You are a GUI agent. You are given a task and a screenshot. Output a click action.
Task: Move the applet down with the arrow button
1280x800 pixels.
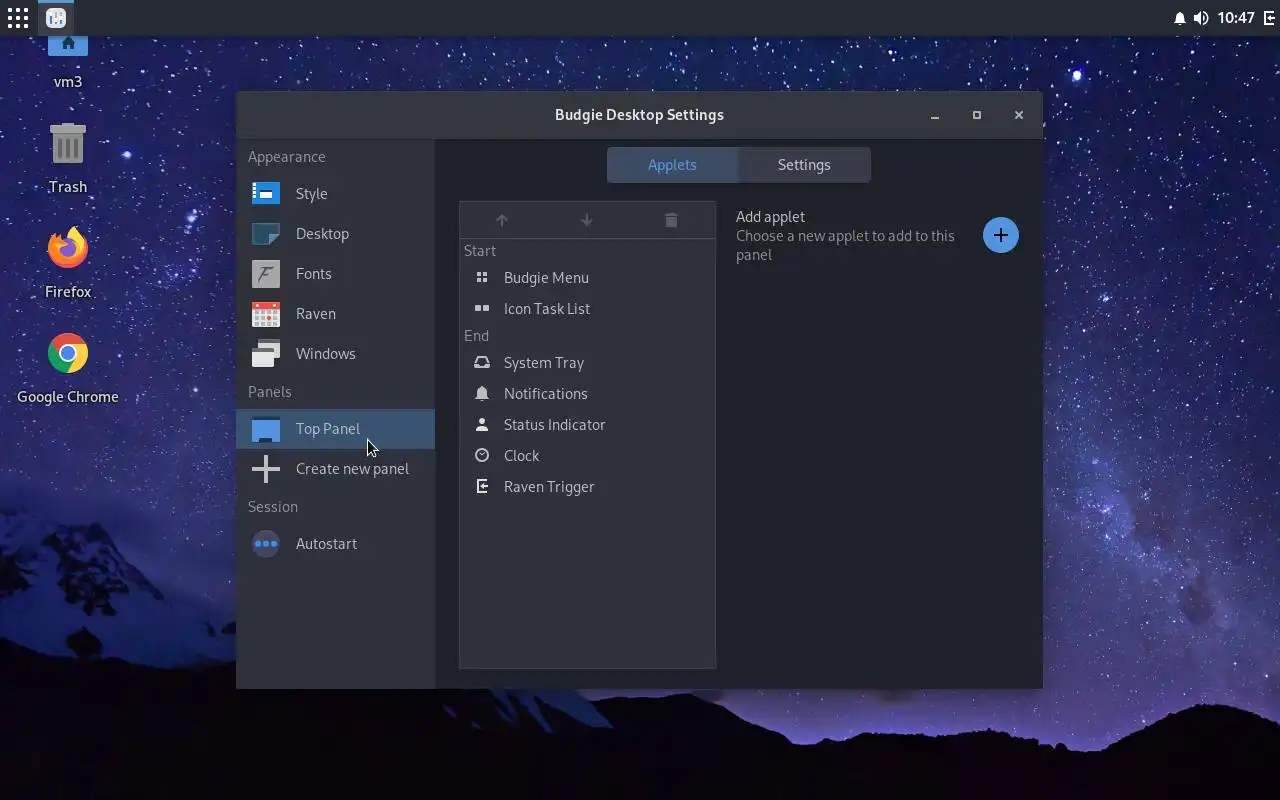(587, 220)
